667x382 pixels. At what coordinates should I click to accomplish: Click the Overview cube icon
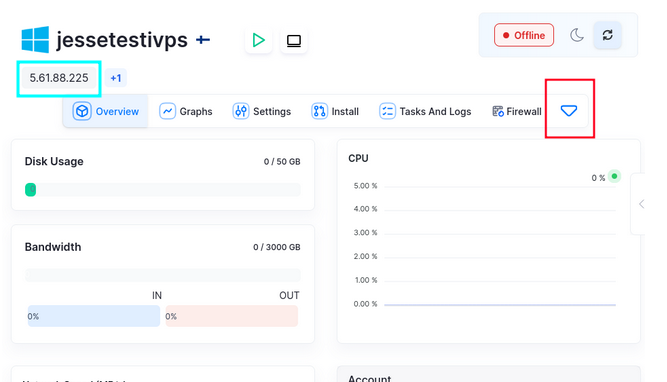[82, 111]
